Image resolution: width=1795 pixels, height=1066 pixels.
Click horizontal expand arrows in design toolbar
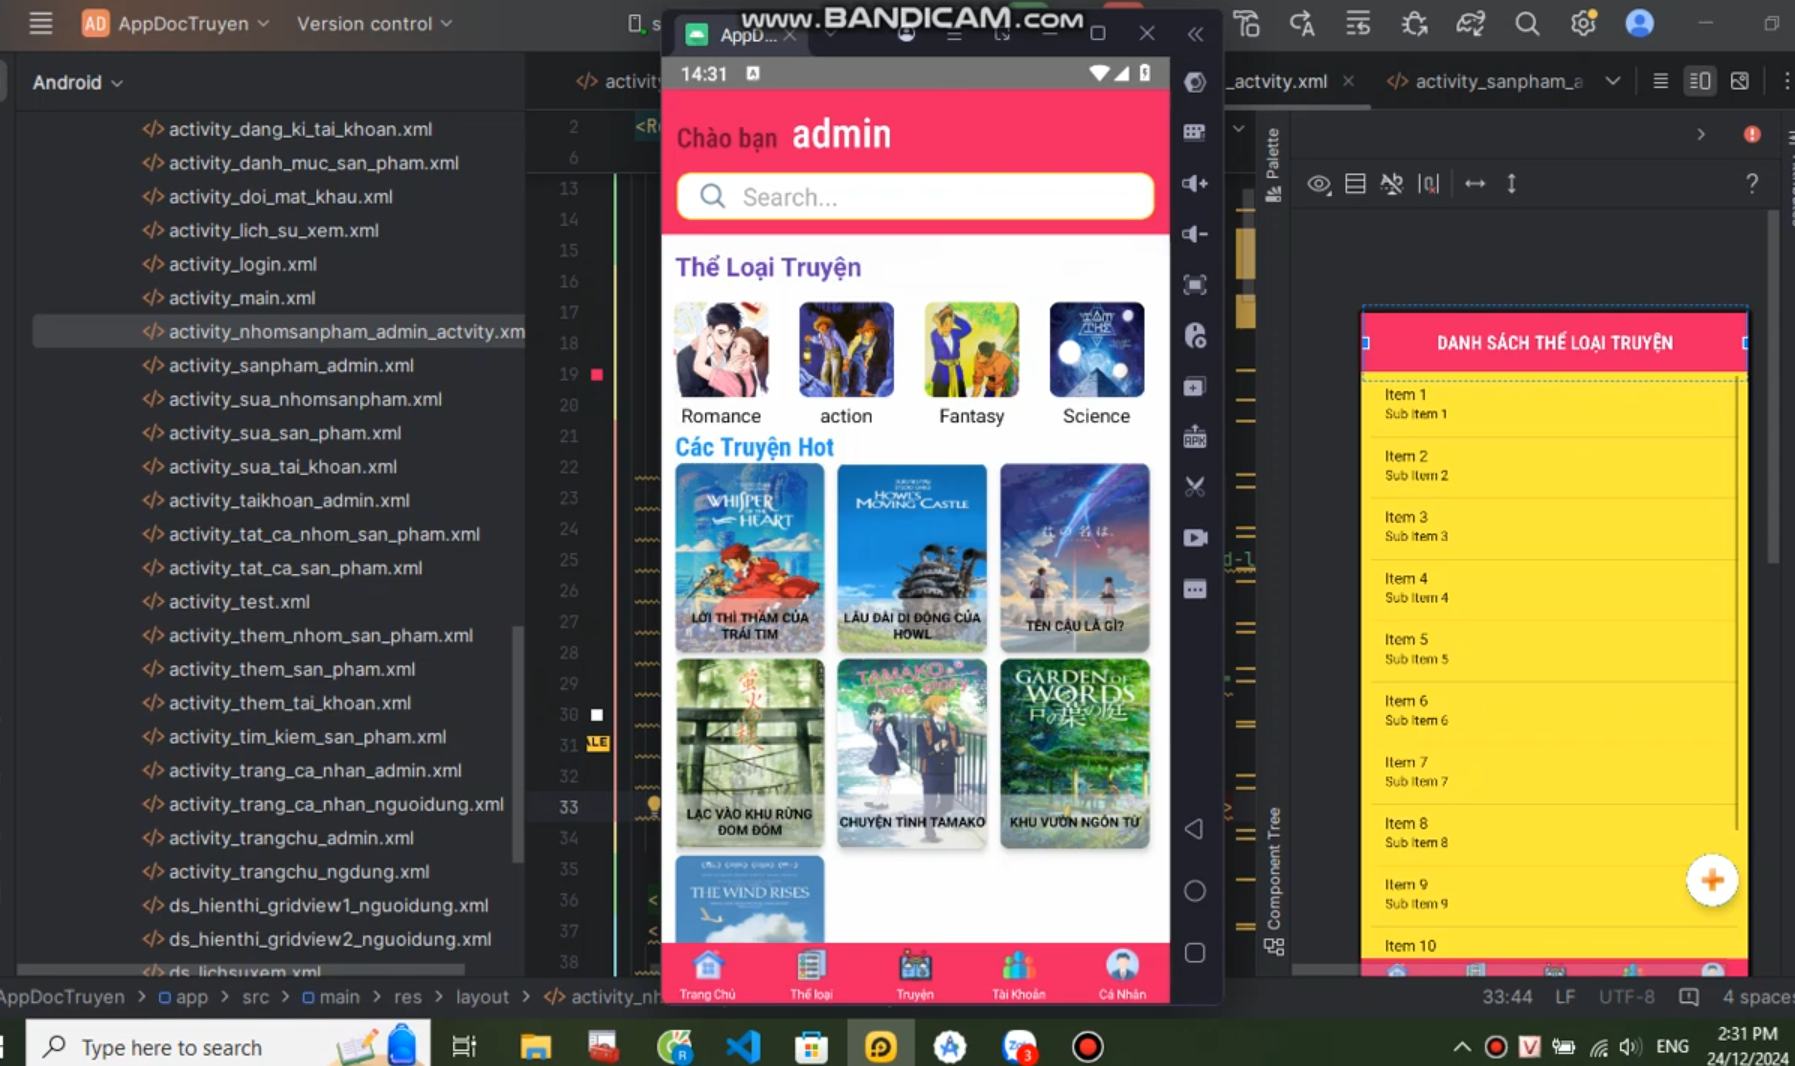tap(1475, 183)
